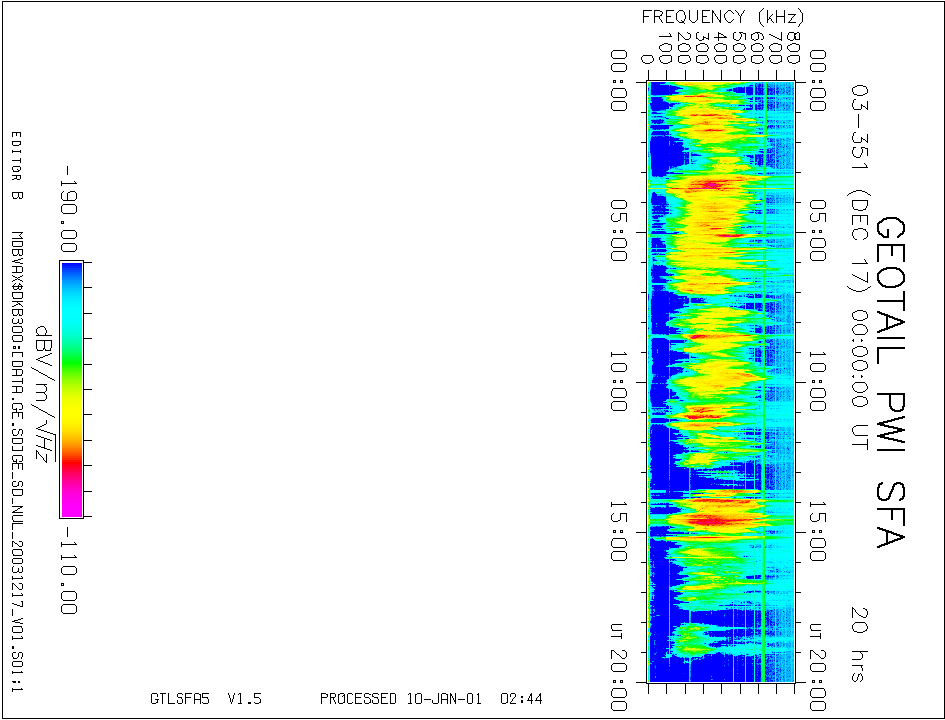
Task: Pick the blue end of the color scale bar
Action: point(71,275)
